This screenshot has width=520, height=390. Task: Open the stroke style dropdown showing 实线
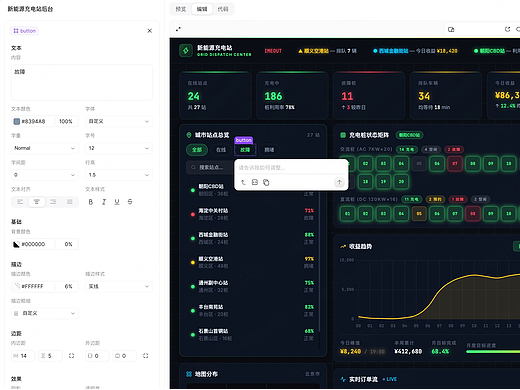119,286
